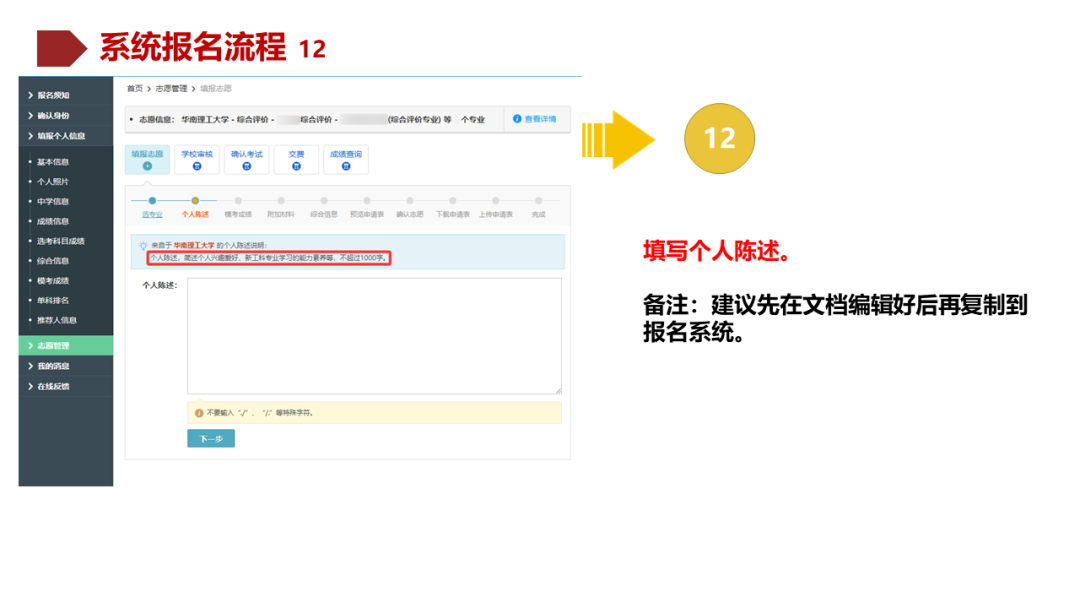Open the 查看详情 link
The height and width of the screenshot is (608, 1080).
(540, 119)
